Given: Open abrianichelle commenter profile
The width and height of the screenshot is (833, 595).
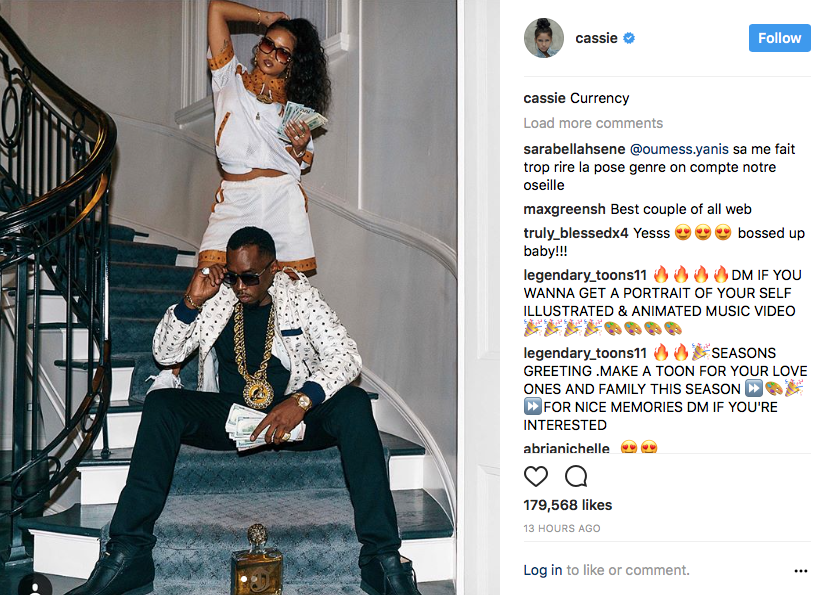Looking at the screenshot, I should point(566,448).
